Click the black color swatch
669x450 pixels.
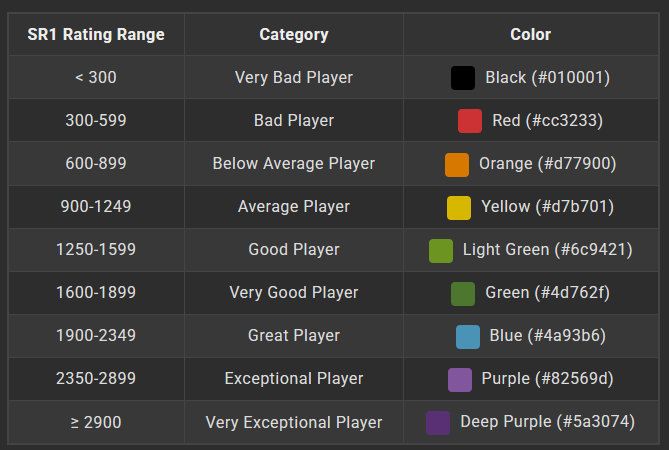click(463, 78)
